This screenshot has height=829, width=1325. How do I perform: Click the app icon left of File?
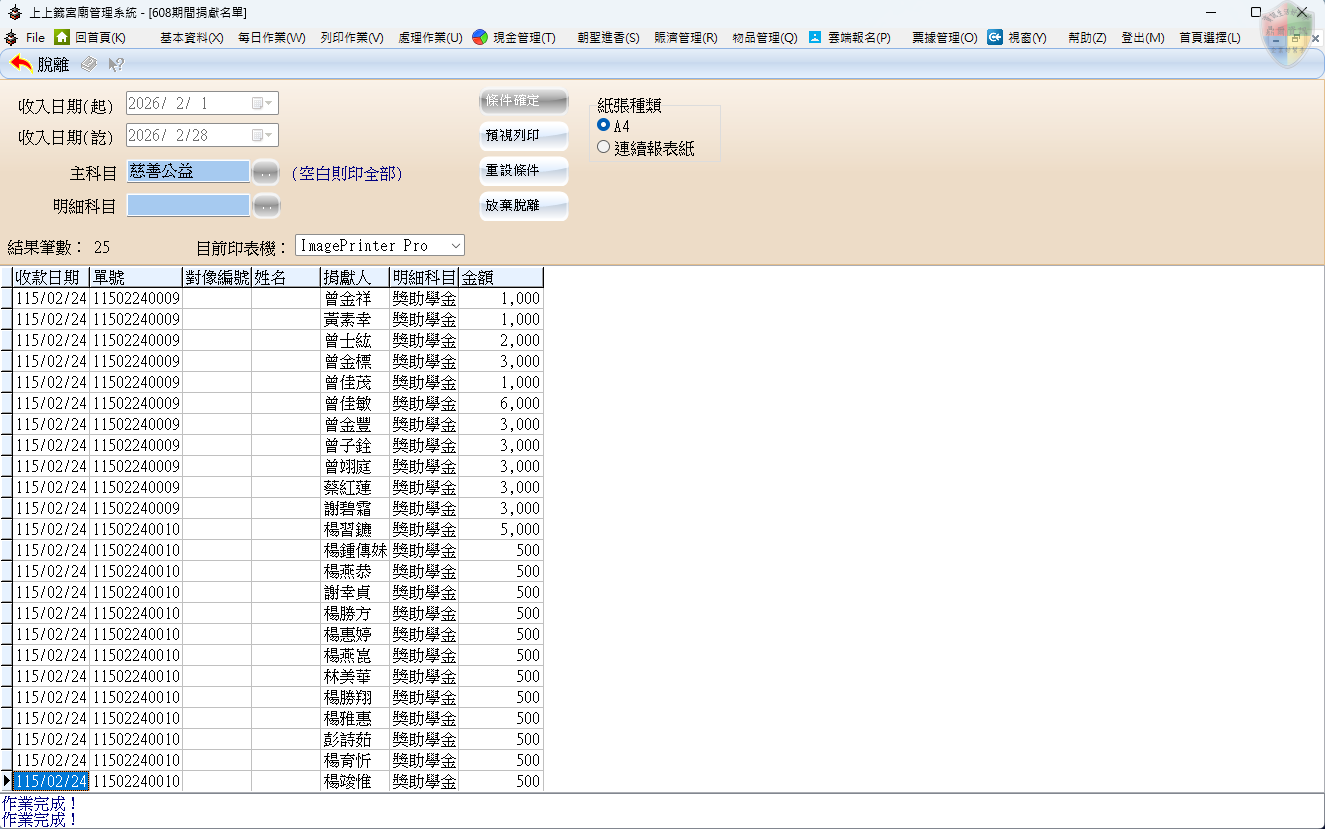12,37
